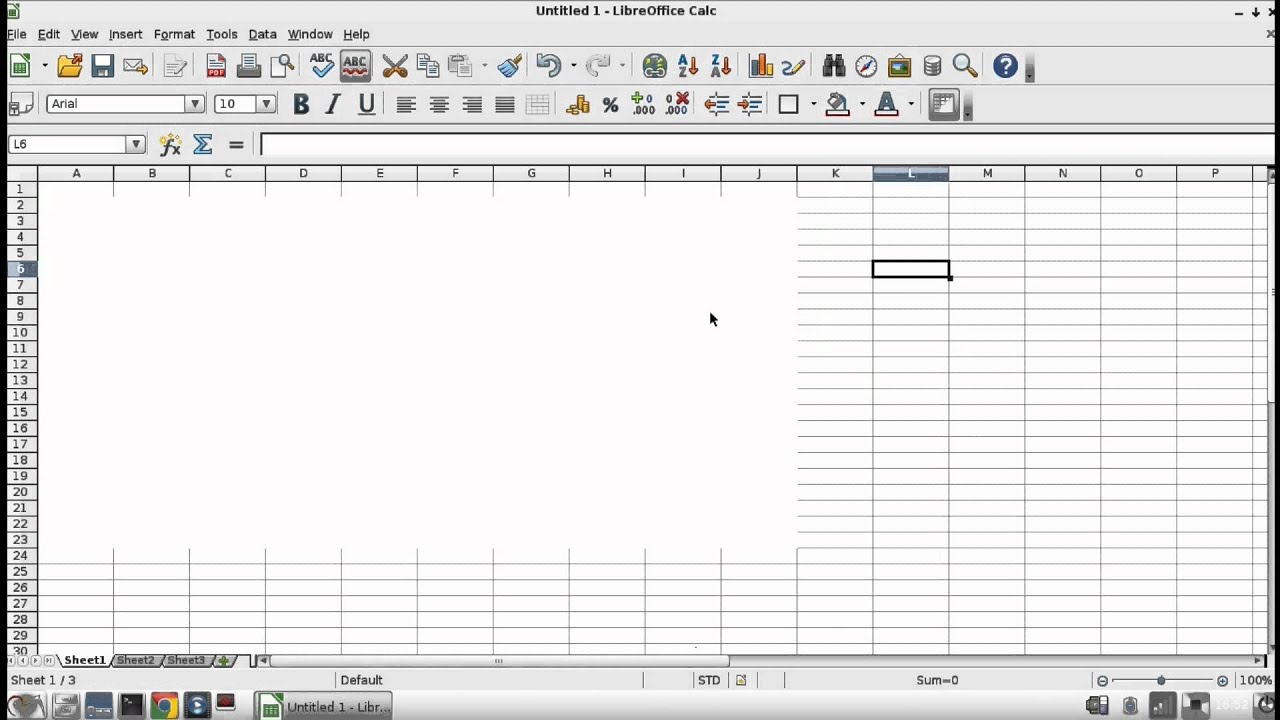Toggle bold formatting
Screen dimensions: 1280x720
(300, 104)
